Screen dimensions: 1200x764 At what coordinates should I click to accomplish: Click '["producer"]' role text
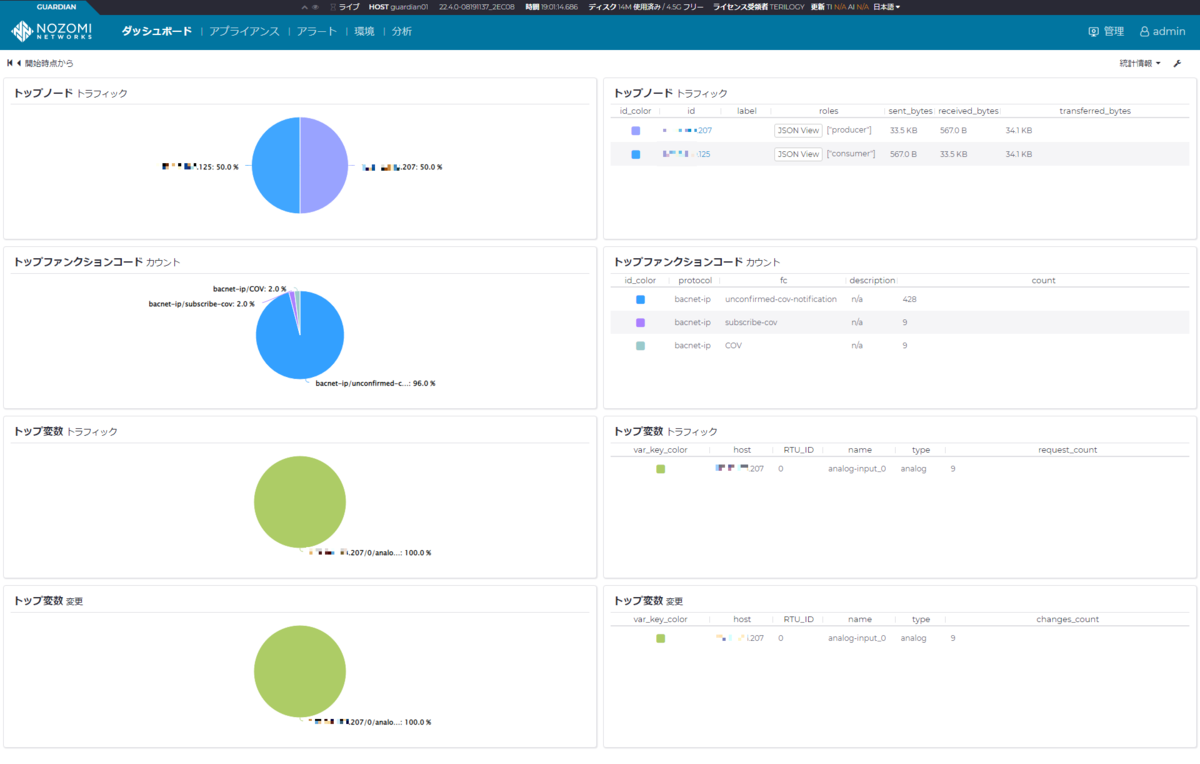point(849,130)
